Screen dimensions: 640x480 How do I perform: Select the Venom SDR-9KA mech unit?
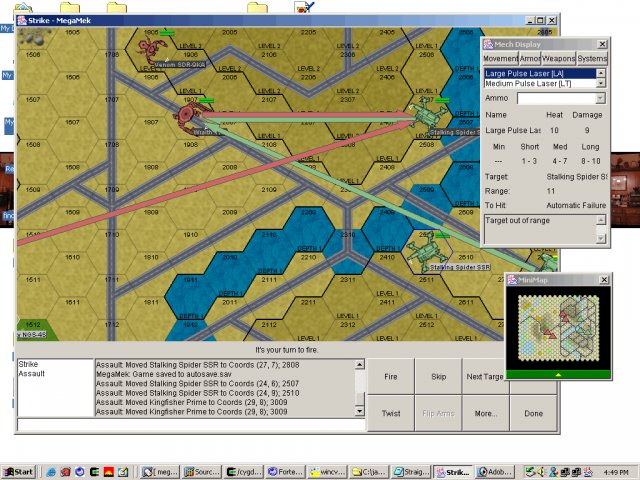pos(150,50)
